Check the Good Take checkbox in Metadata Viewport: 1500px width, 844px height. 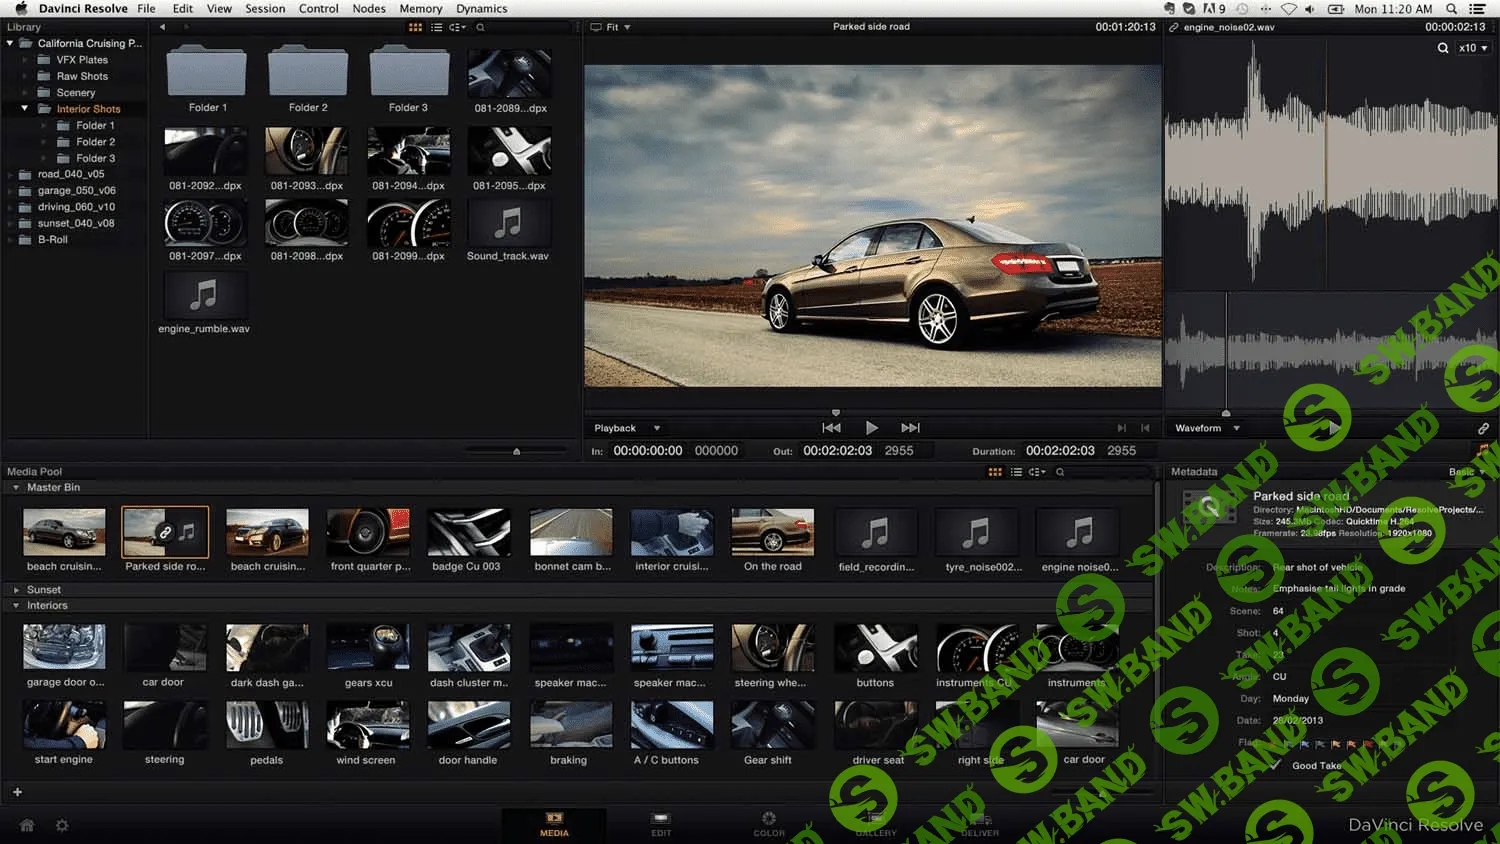click(x=1276, y=765)
